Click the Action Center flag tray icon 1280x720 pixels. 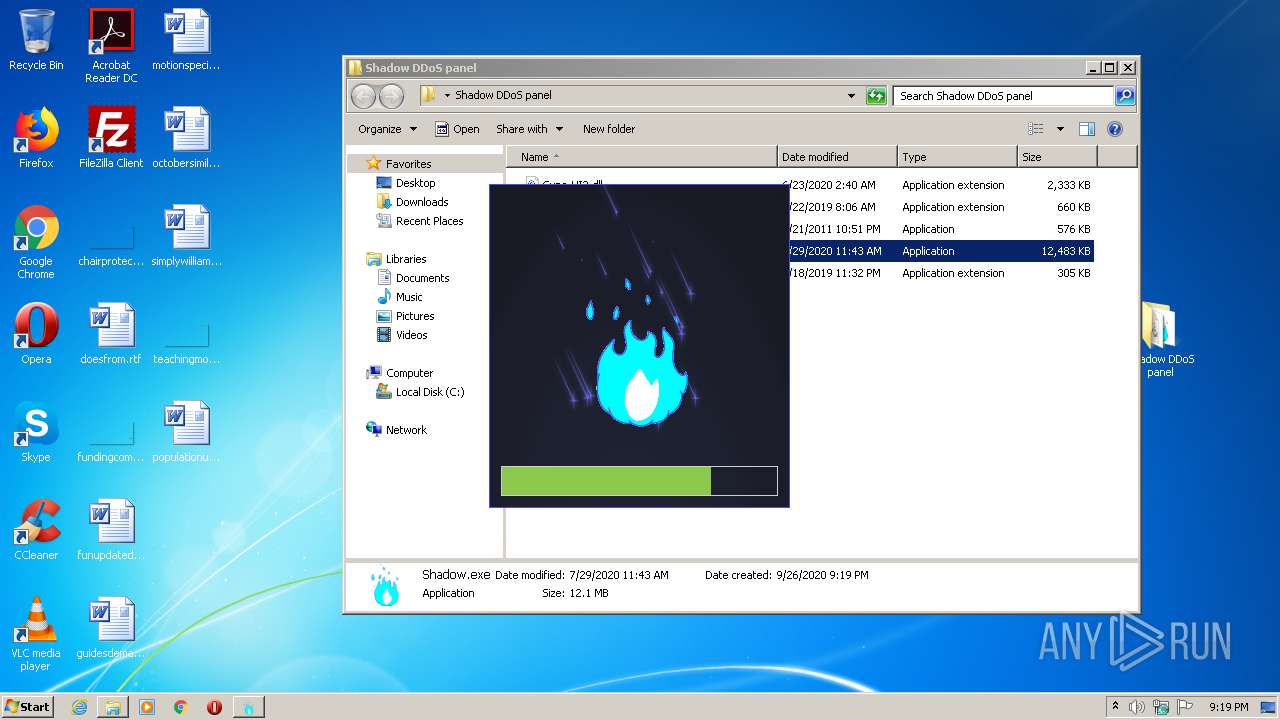point(1186,707)
